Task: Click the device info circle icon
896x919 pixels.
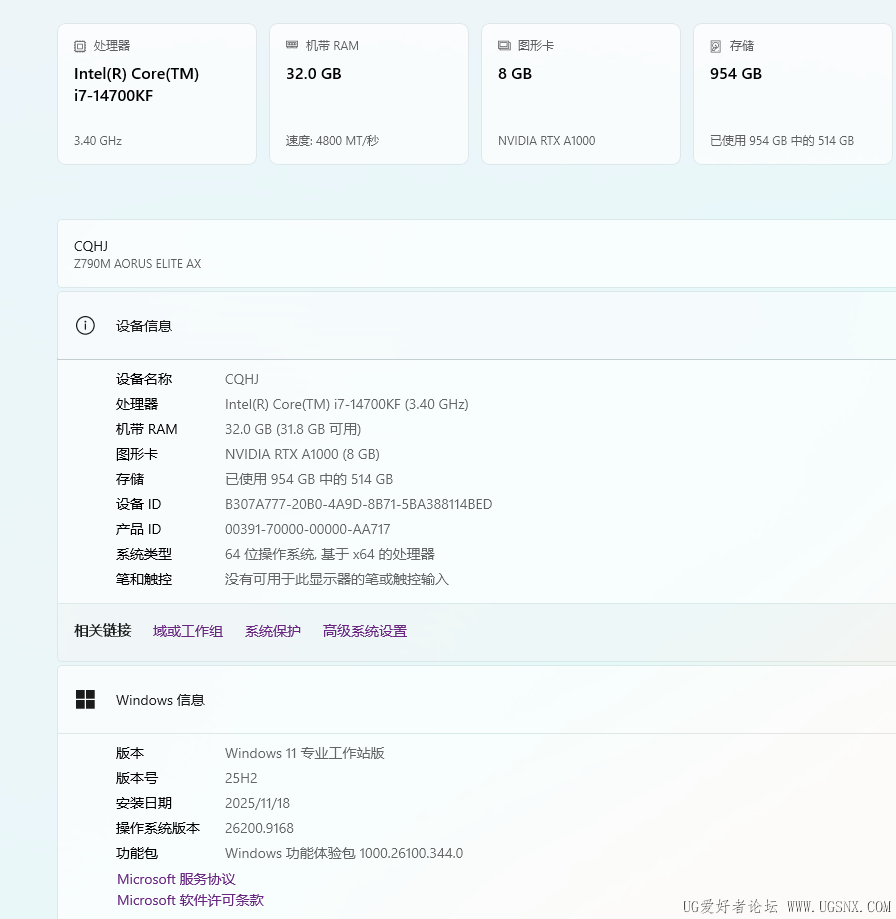Action: [x=86, y=325]
